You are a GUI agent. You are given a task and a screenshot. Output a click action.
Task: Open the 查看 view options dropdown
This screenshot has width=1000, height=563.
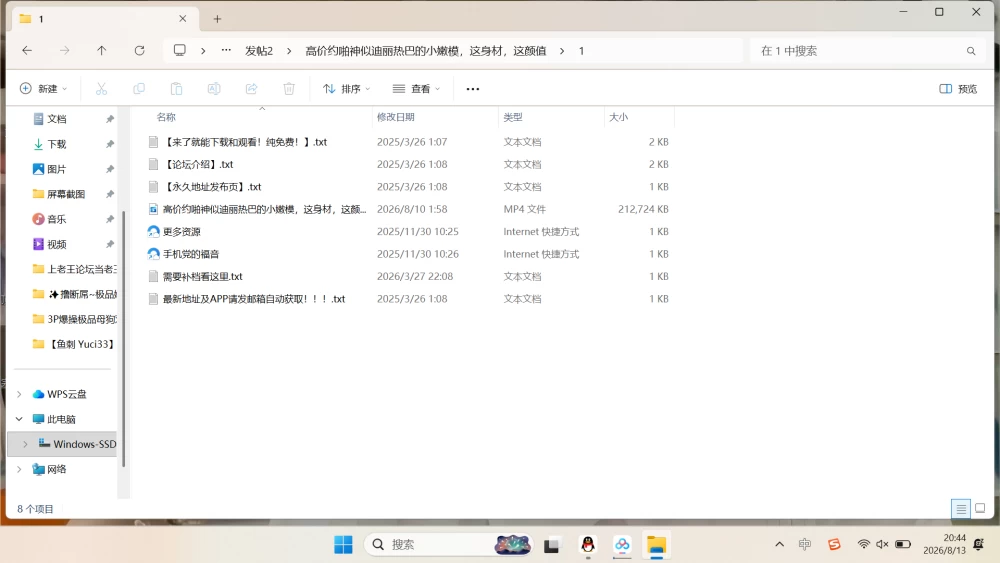416,89
